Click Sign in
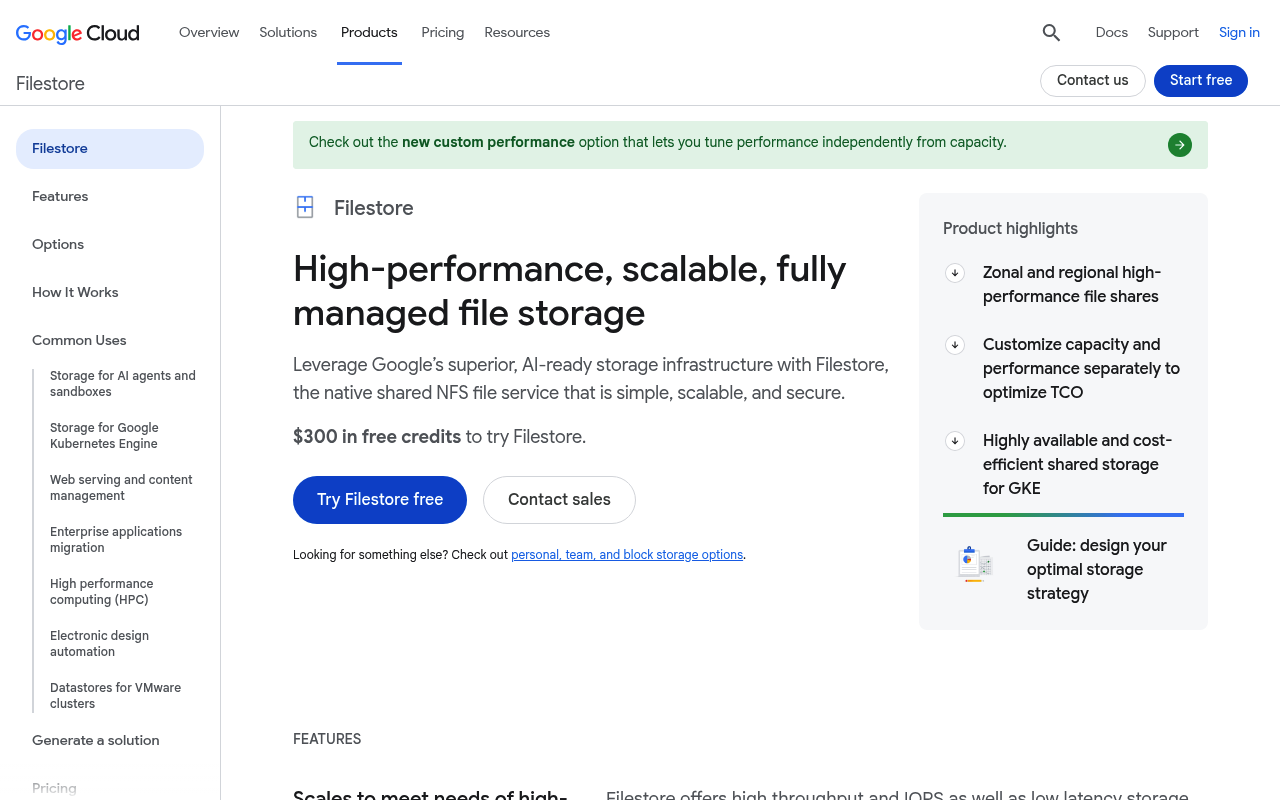 point(1239,32)
